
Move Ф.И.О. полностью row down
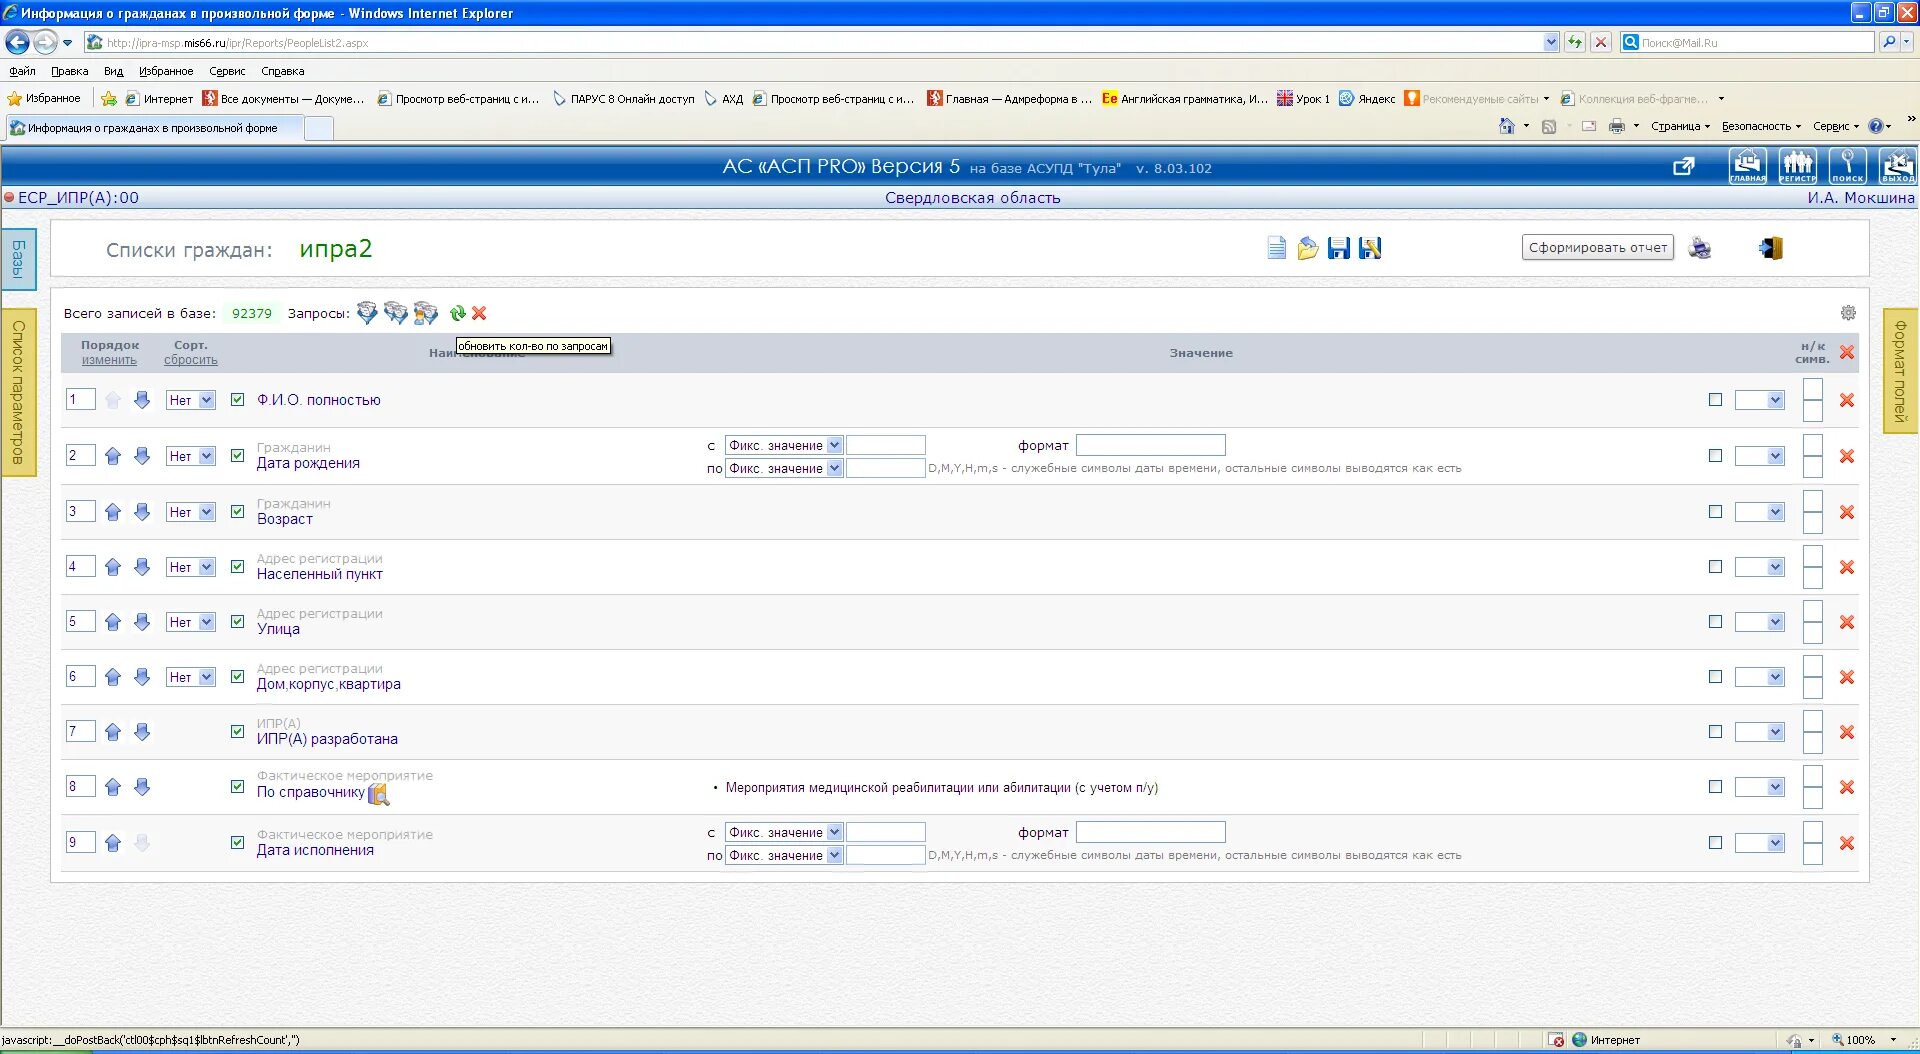click(x=142, y=400)
